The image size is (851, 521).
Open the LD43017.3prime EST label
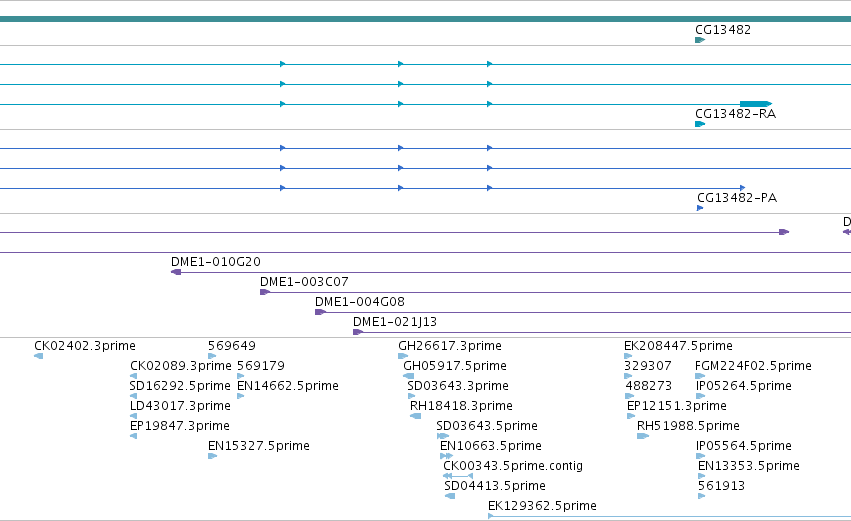tap(180, 406)
